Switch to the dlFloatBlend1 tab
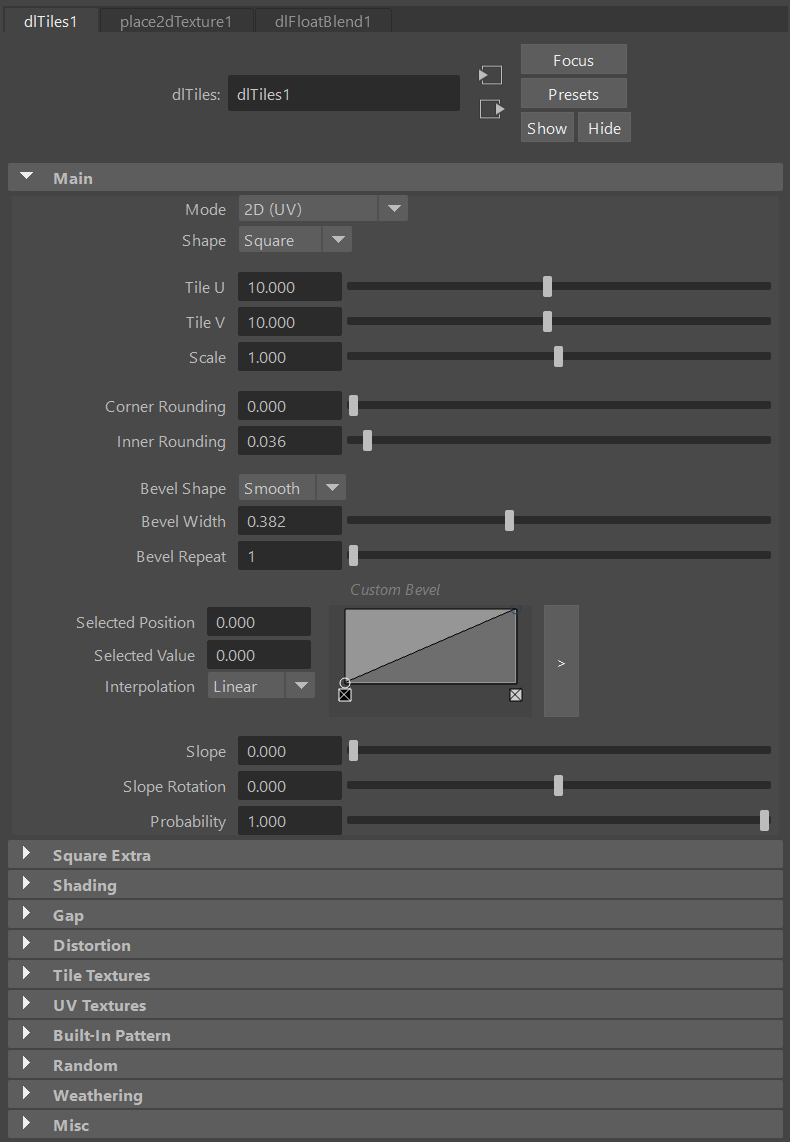The width and height of the screenshot is (790, 1142). (x=322, y=21)
